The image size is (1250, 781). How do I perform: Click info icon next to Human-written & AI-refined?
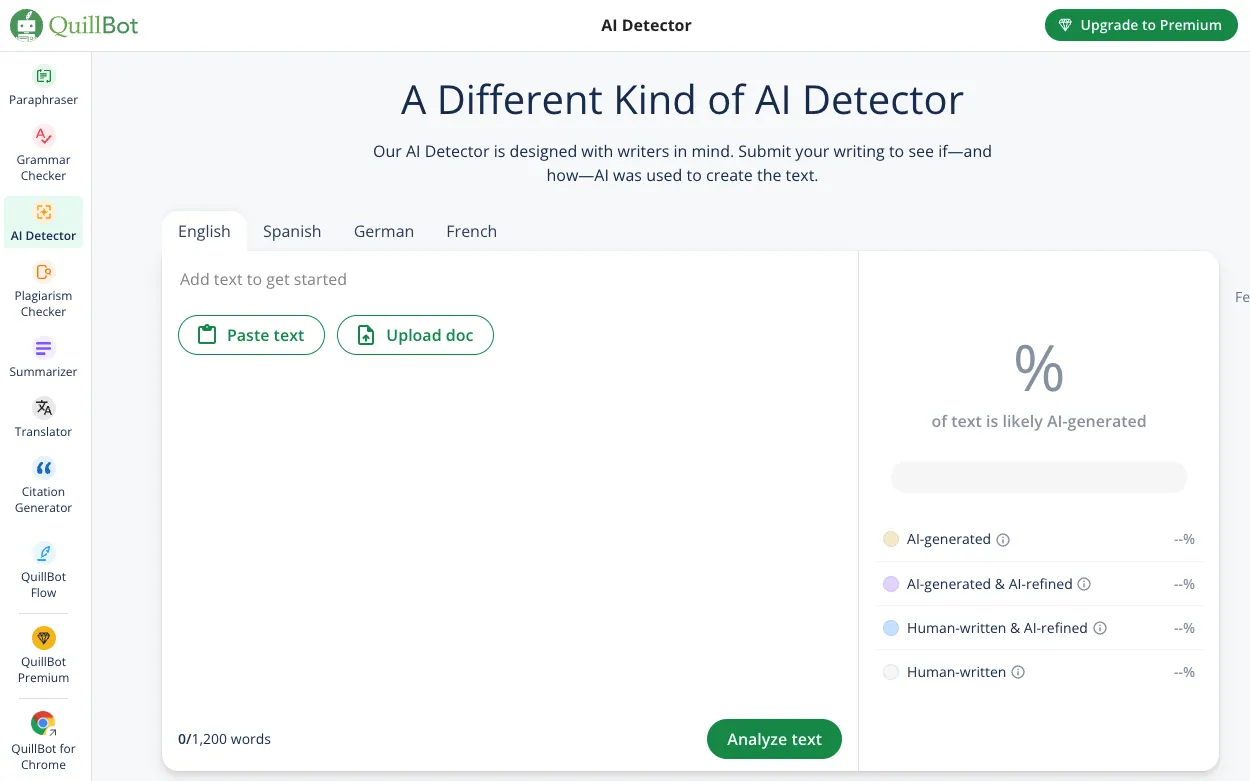1100,628
